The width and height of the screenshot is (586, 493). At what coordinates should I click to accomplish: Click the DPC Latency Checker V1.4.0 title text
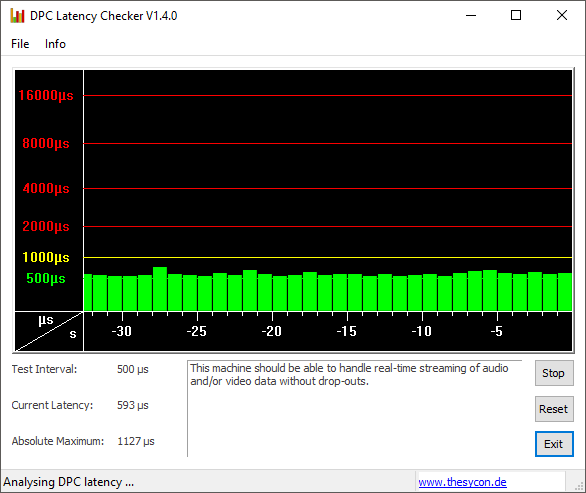click(x=104, y=16)
